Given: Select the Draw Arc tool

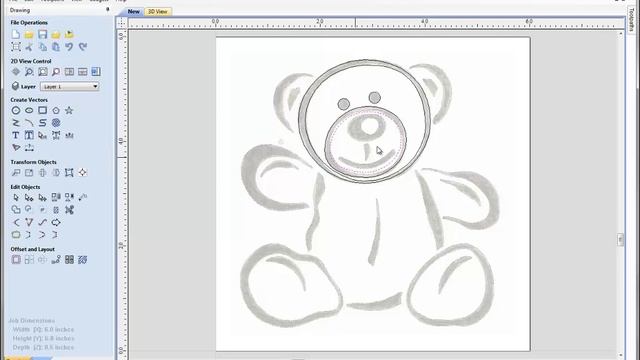Looking at the screenshot, I should coord(29,122).
